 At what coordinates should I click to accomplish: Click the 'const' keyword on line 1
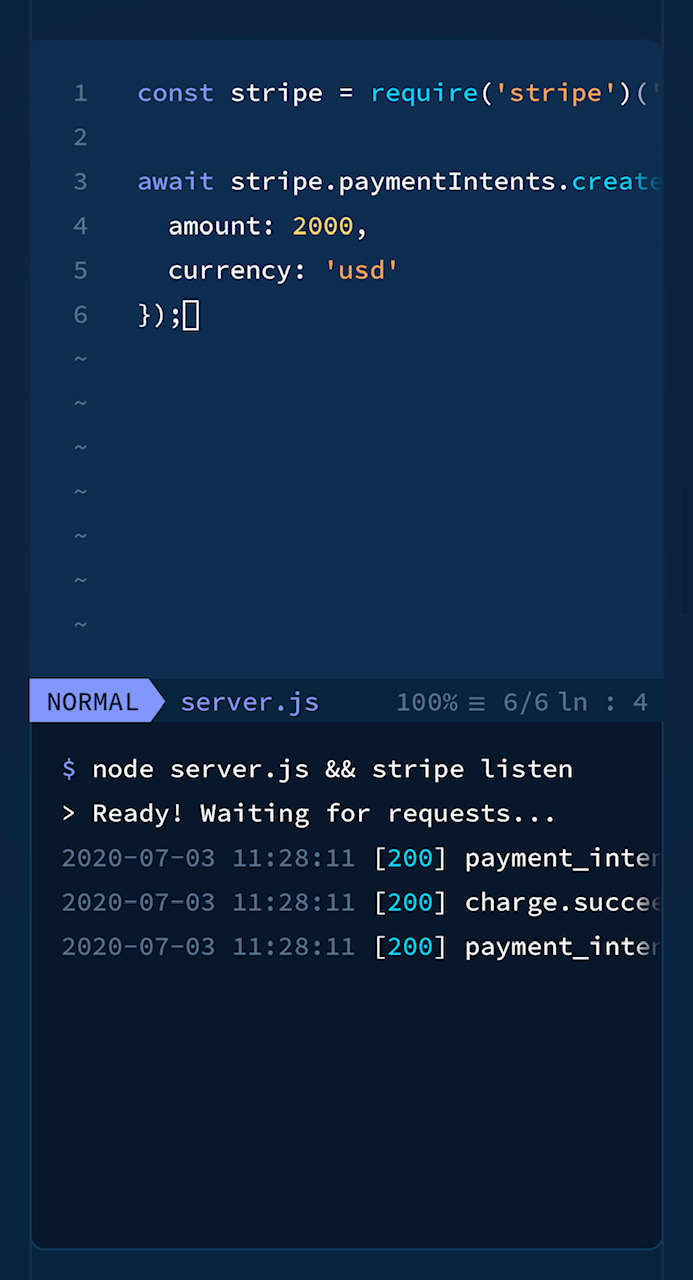[x=175, y=93]
